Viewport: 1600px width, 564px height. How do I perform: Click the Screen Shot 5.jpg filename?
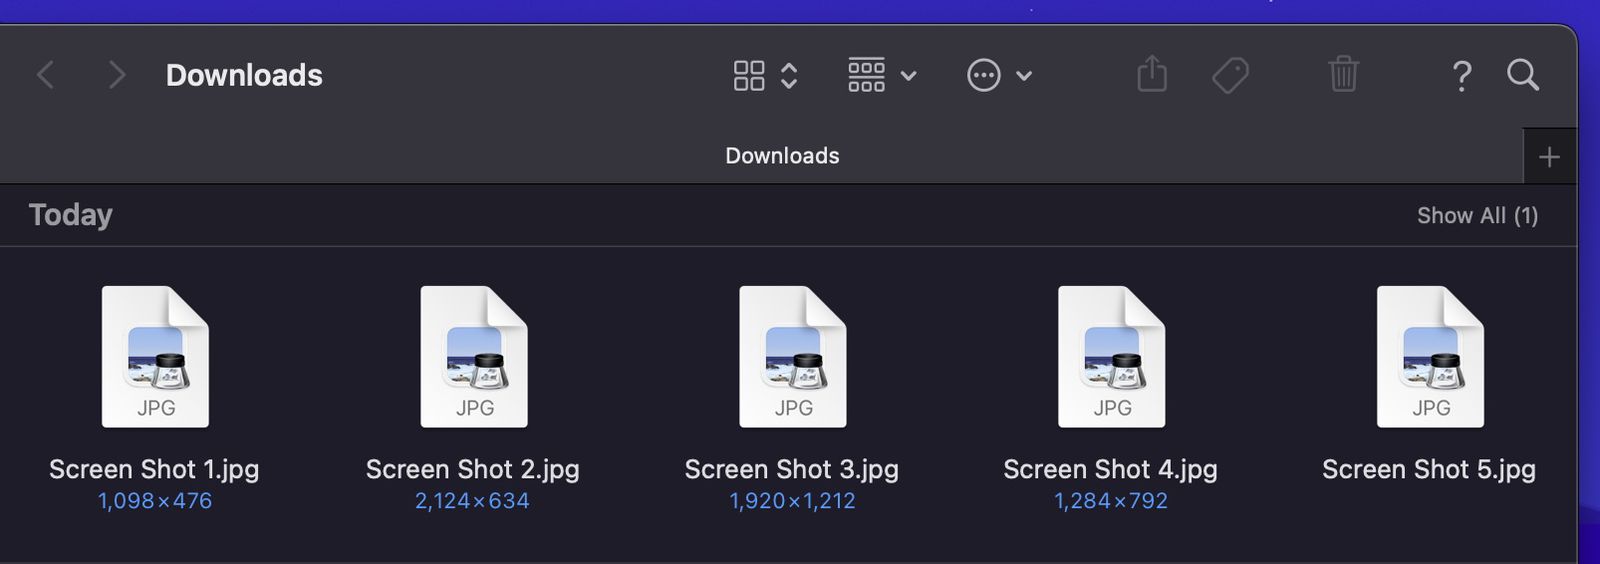coord(1429,469)
